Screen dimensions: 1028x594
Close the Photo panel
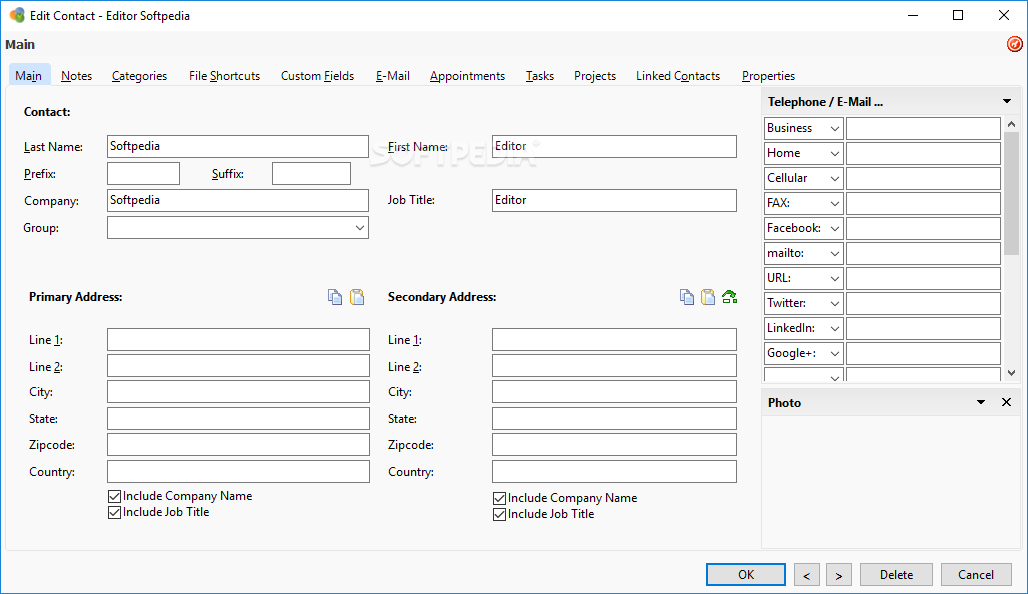tap(1006, 402)
